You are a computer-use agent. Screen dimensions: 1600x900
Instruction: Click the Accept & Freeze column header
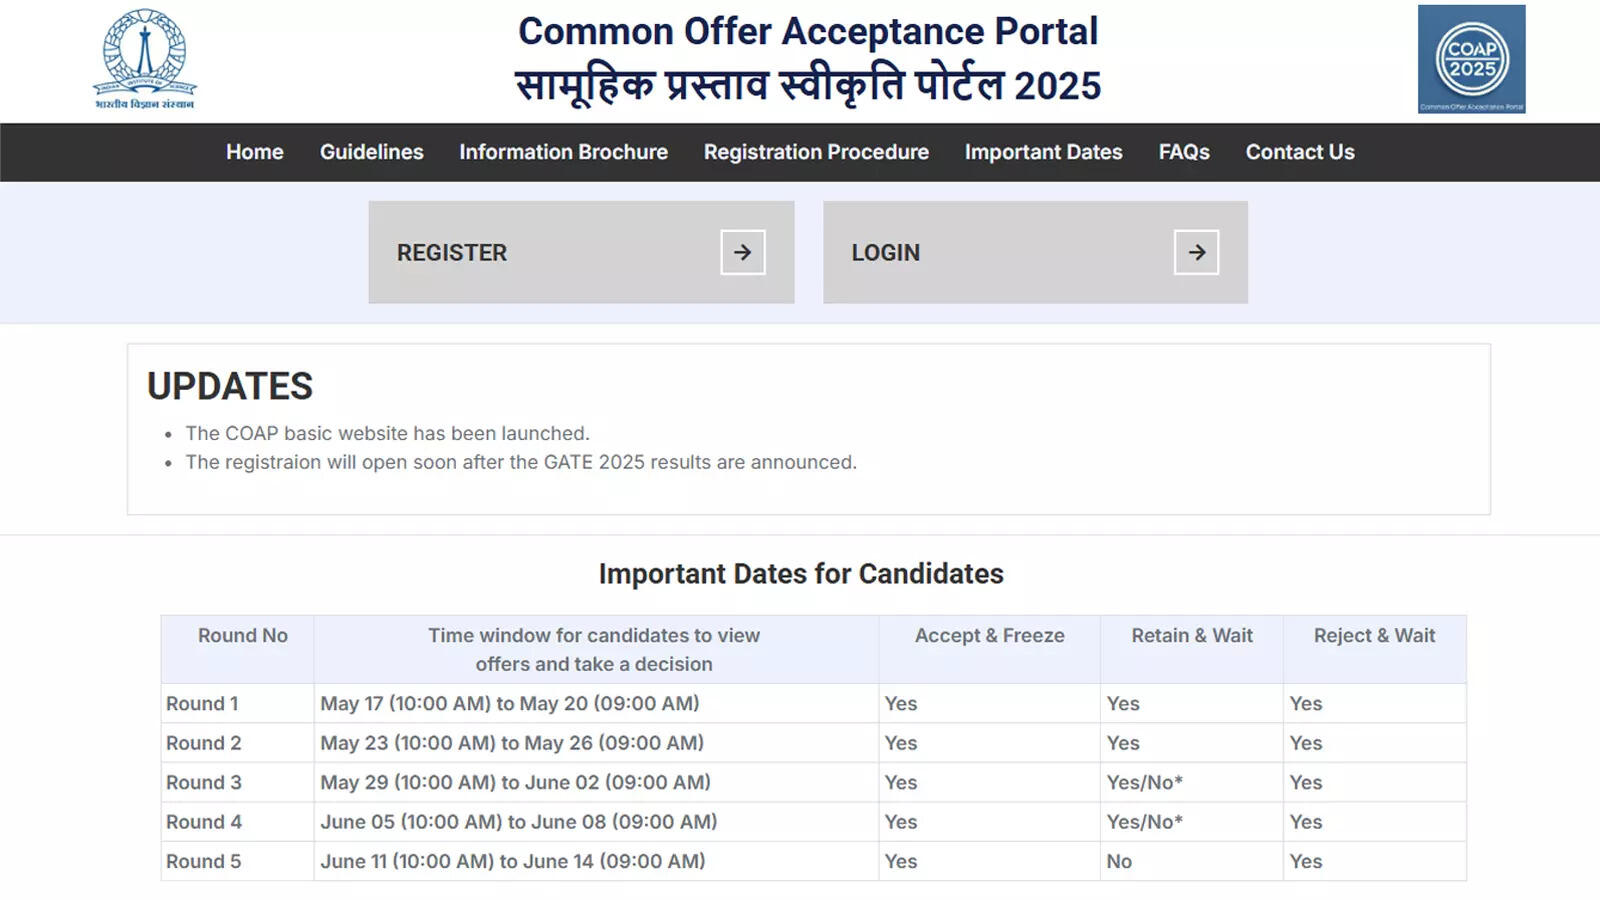pos(989,635)
